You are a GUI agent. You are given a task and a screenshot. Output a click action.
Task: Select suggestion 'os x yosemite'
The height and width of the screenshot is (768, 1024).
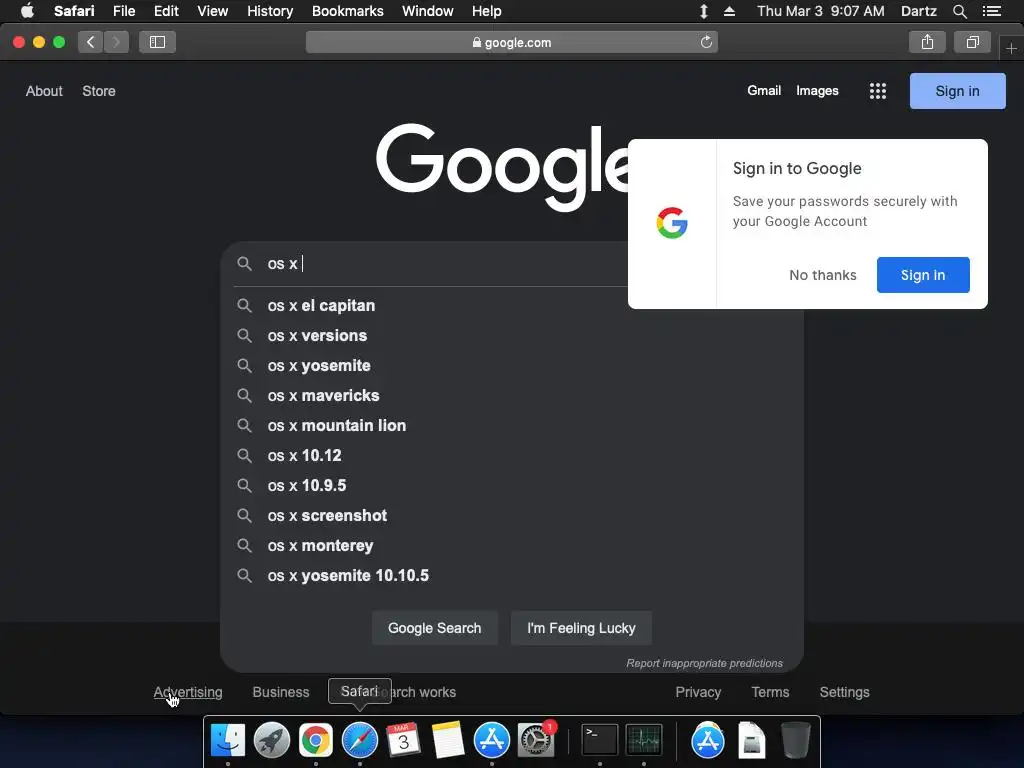[x=512, y=366]
